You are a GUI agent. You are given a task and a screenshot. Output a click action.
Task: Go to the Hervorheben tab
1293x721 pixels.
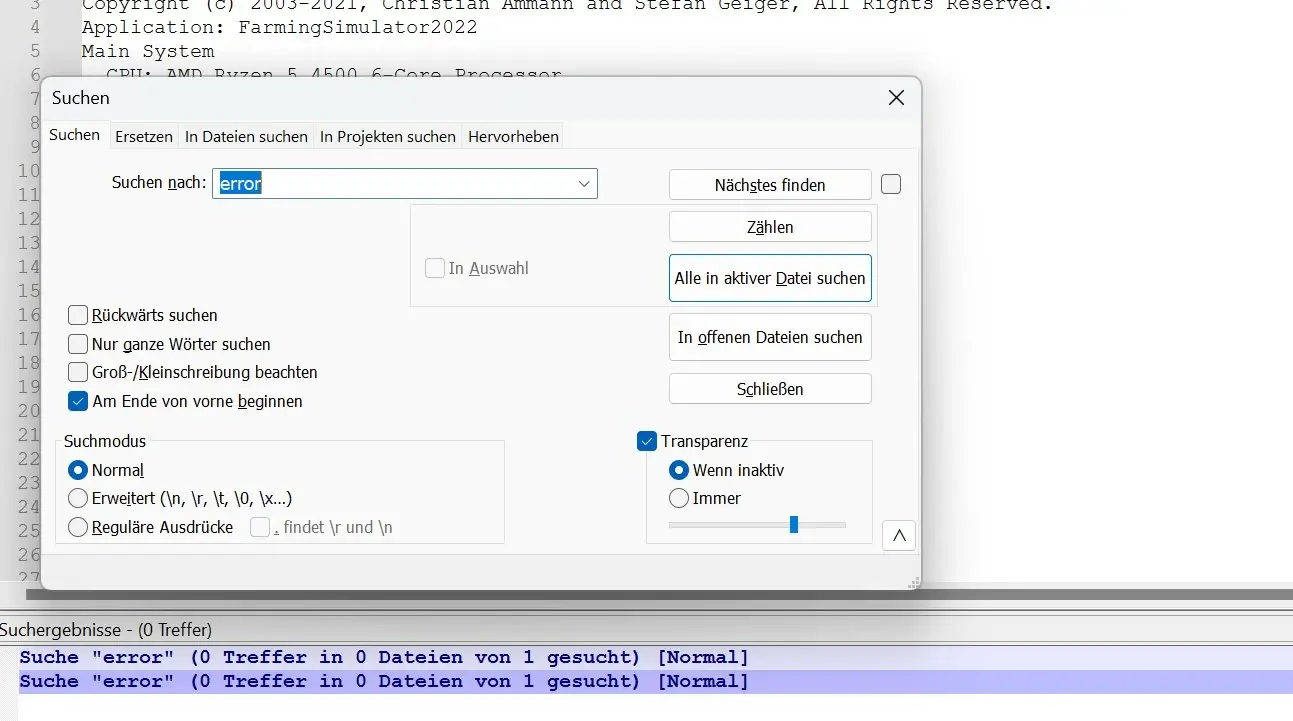click(513, 136)
